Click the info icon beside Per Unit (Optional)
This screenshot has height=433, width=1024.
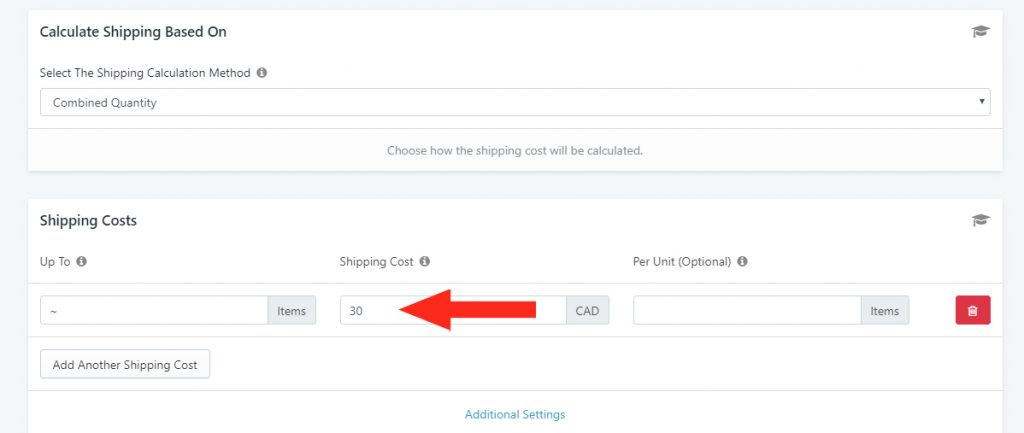(742, 261)
